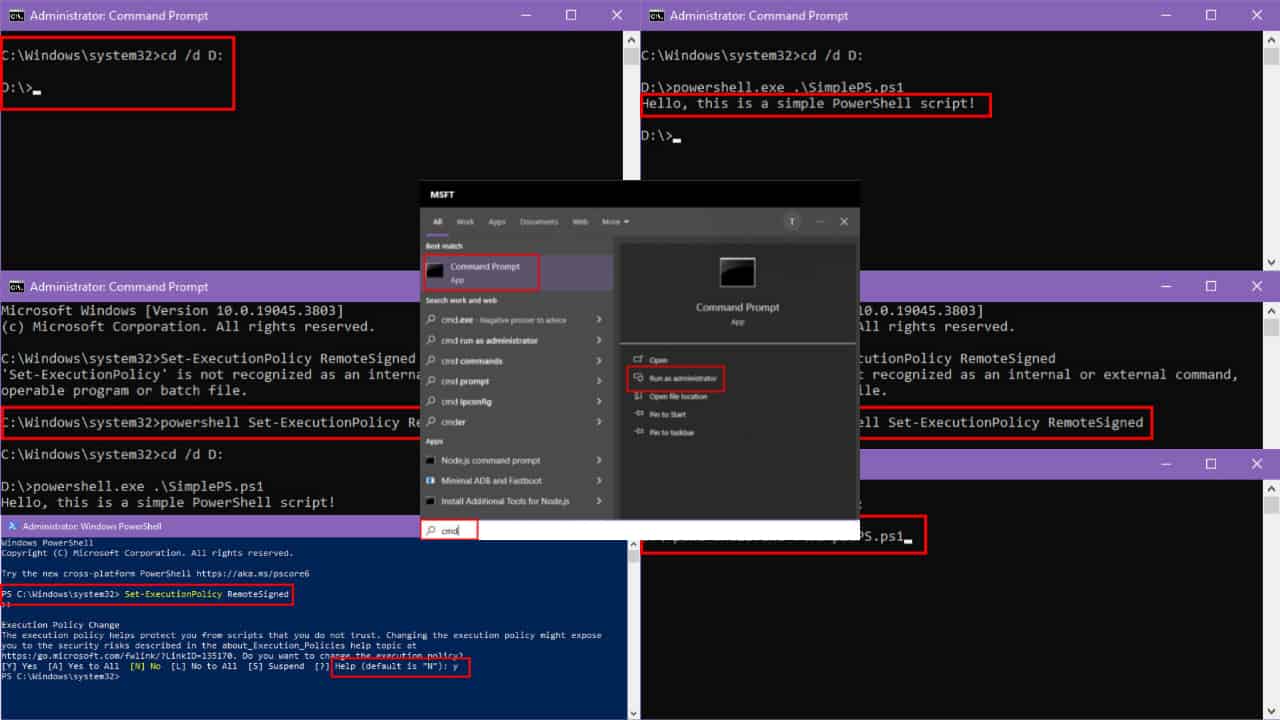This screenshot has width=1280, height=720.
Task: Click the large Command Prompt preview icon
Action: [x=738, y=272]
